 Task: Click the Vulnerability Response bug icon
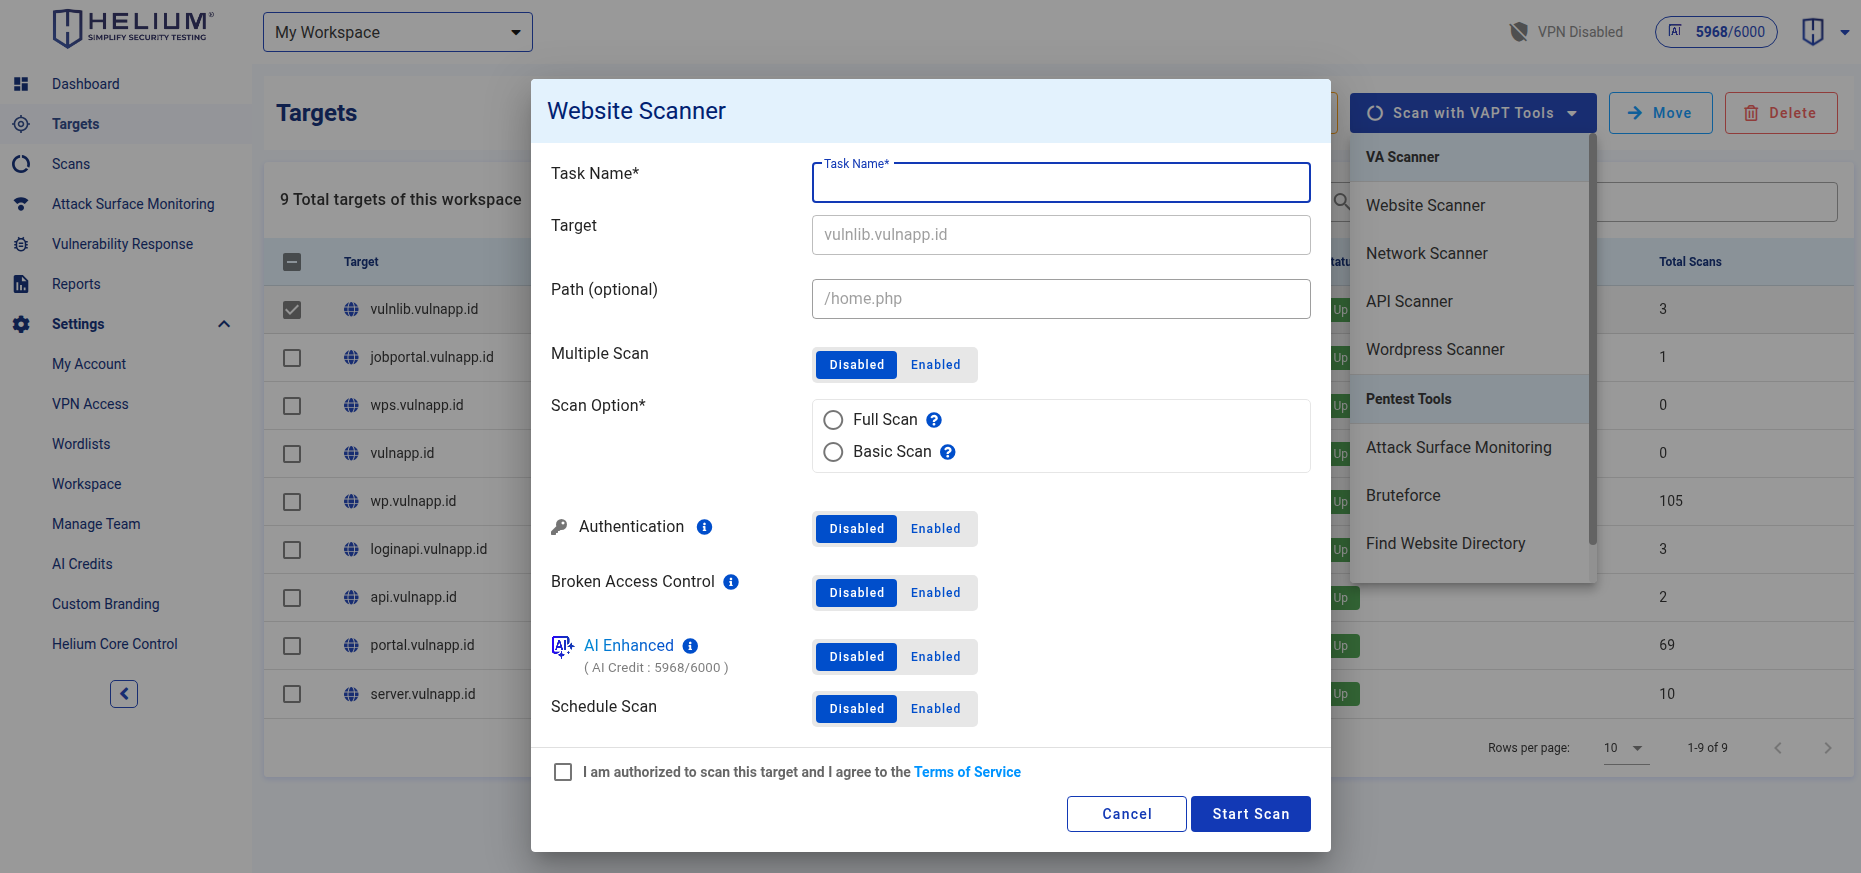[x=21, y=244]
